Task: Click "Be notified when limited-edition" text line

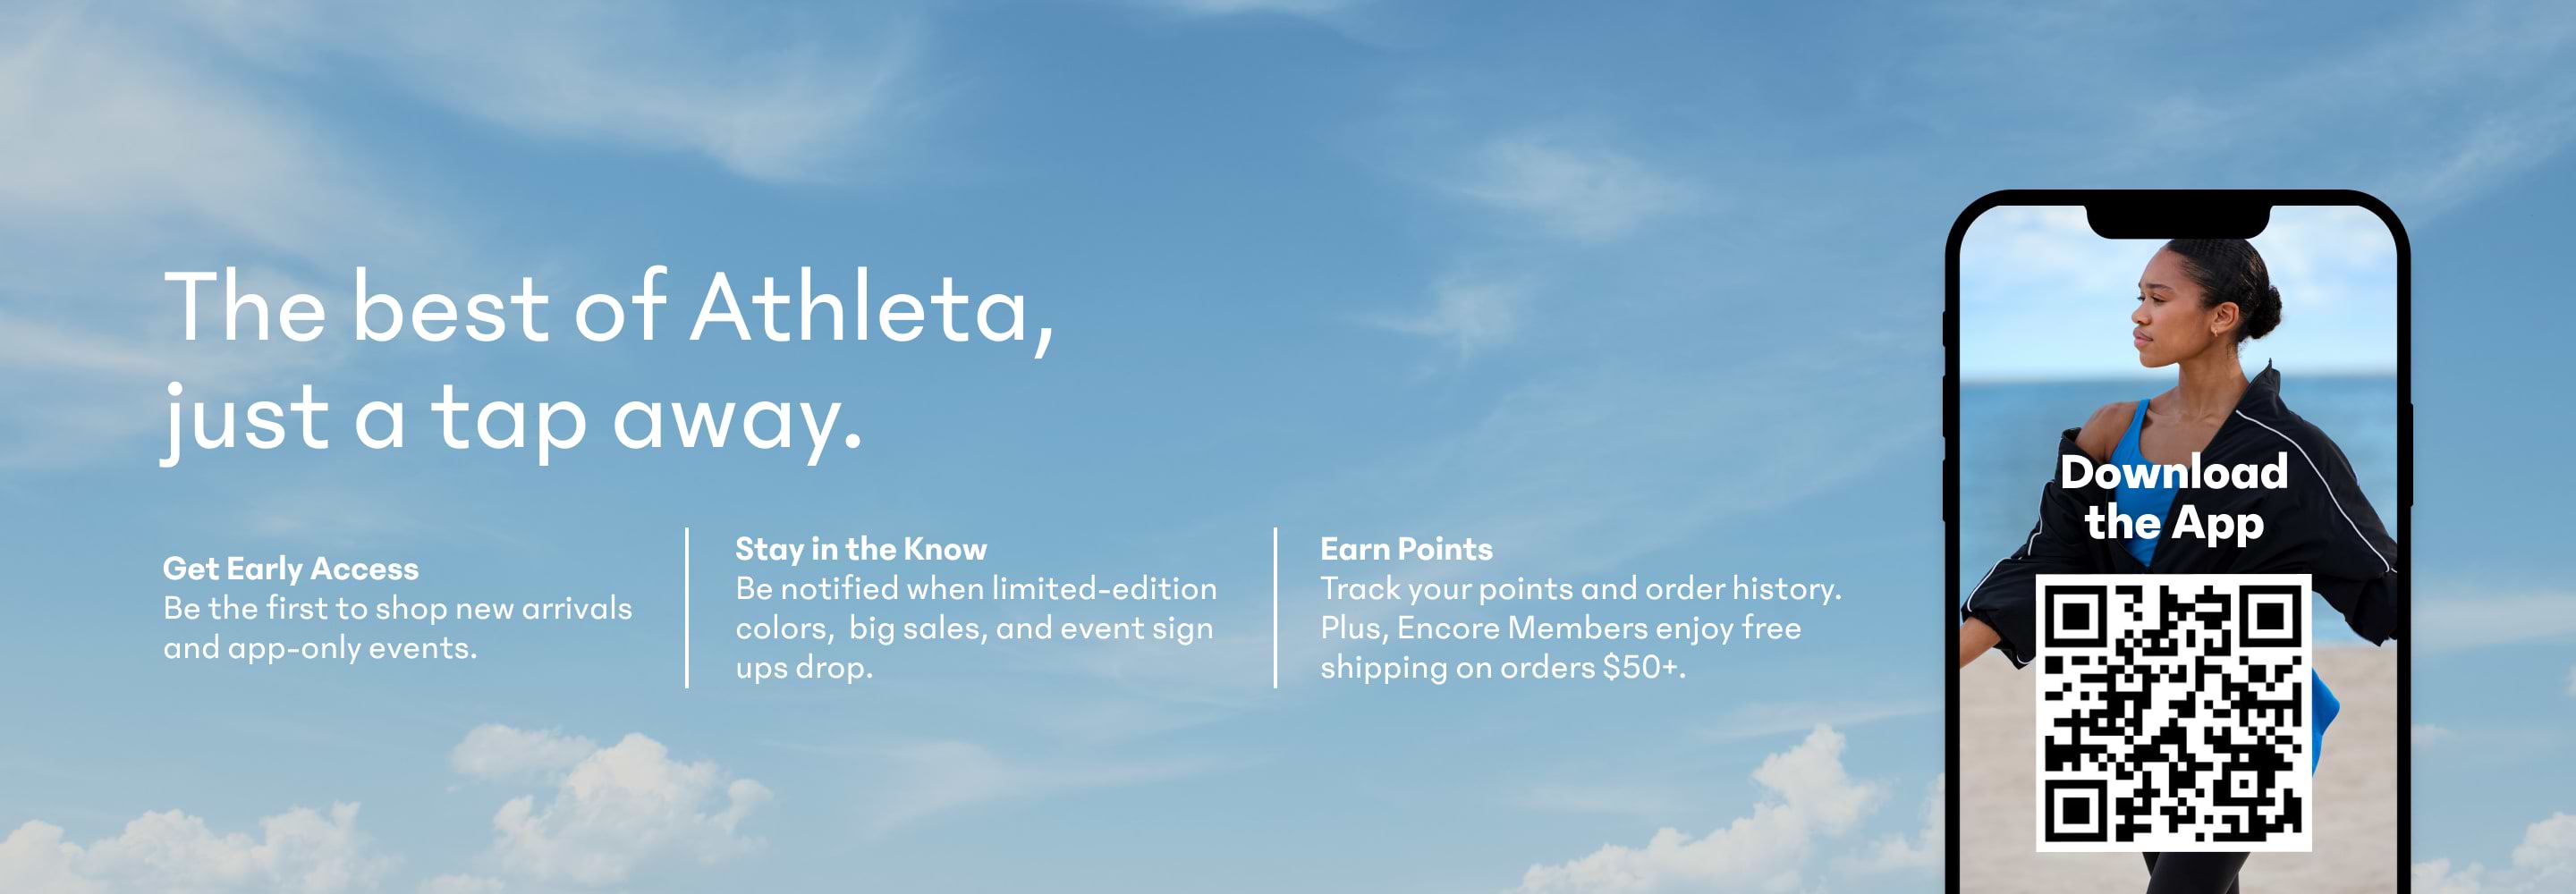Action: tap(976, 588)
